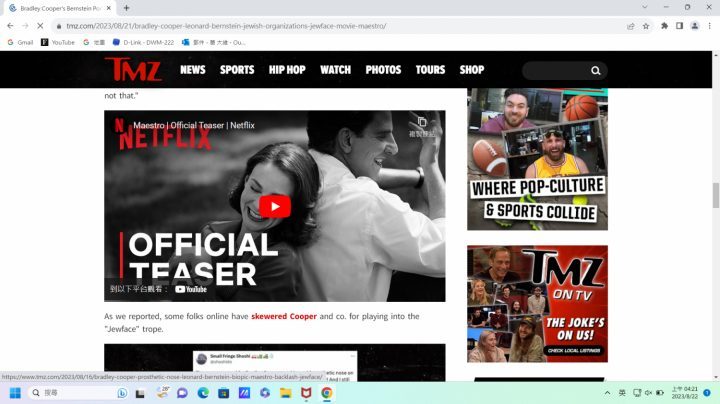Open clock and calendar flyout

pos(685,393)
